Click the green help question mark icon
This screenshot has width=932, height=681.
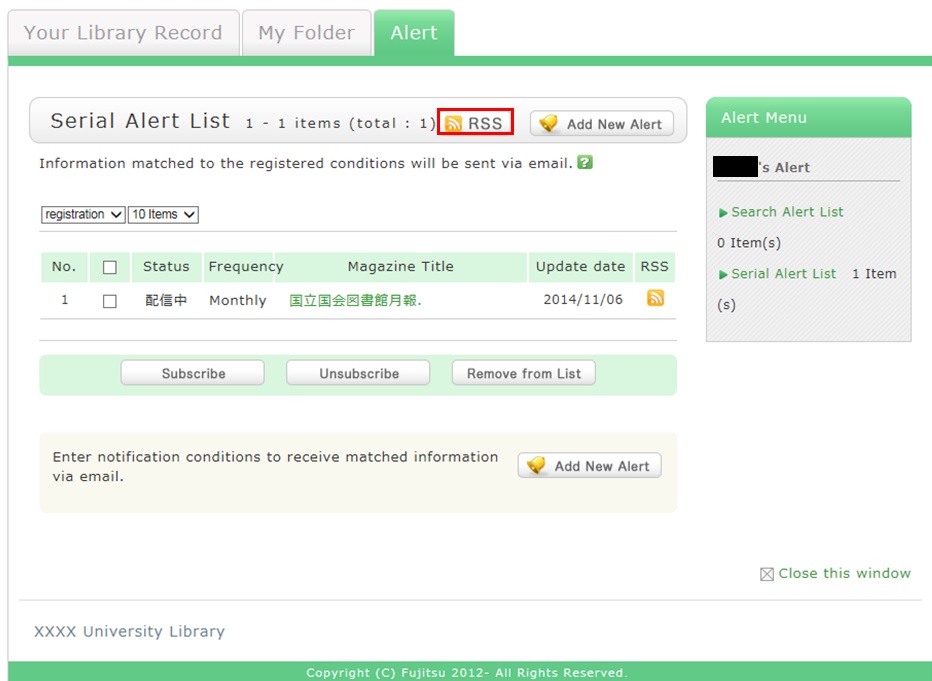point(585,162)
